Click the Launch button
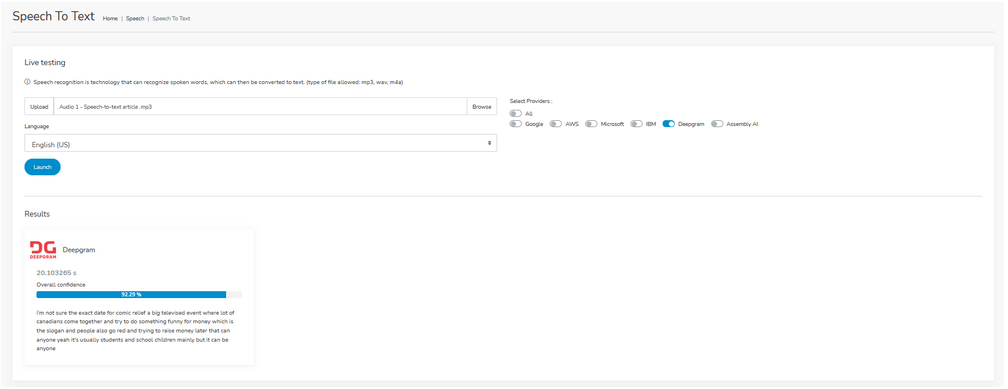This screenshot has height=389, width=1008. pyautogui.click(x=42, y=167)
